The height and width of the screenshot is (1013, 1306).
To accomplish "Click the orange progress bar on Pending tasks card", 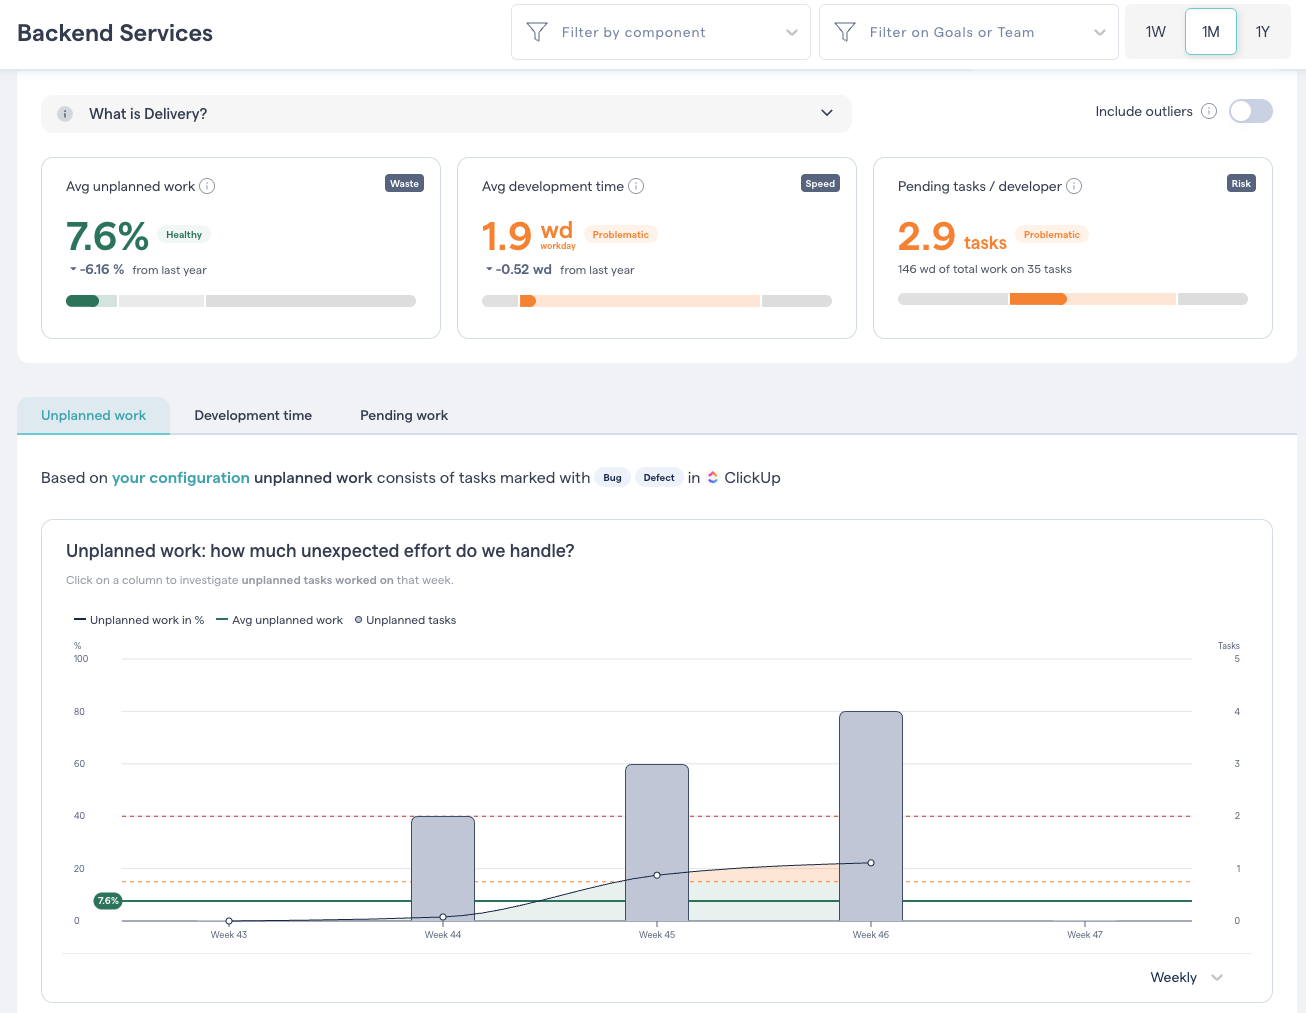I will pyautogui.click(x=1040, y=298).
